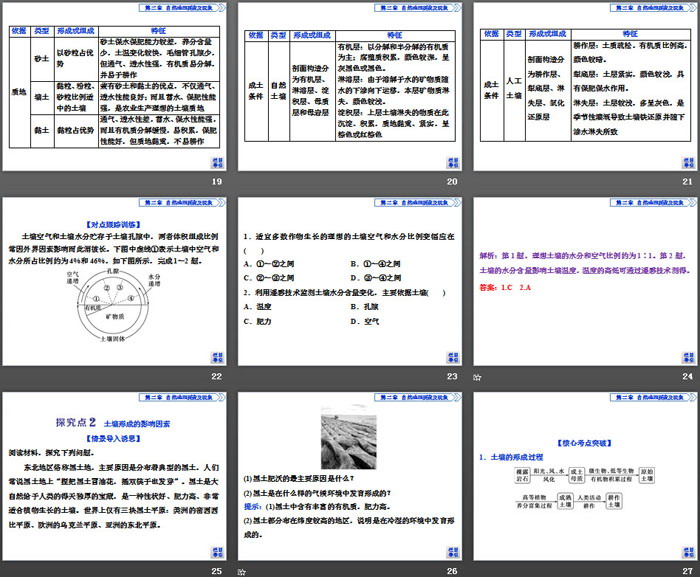This screenshot has width=700, height=577.
Task: Click the animation star icon under slide 24
Action: pos(477,375)
